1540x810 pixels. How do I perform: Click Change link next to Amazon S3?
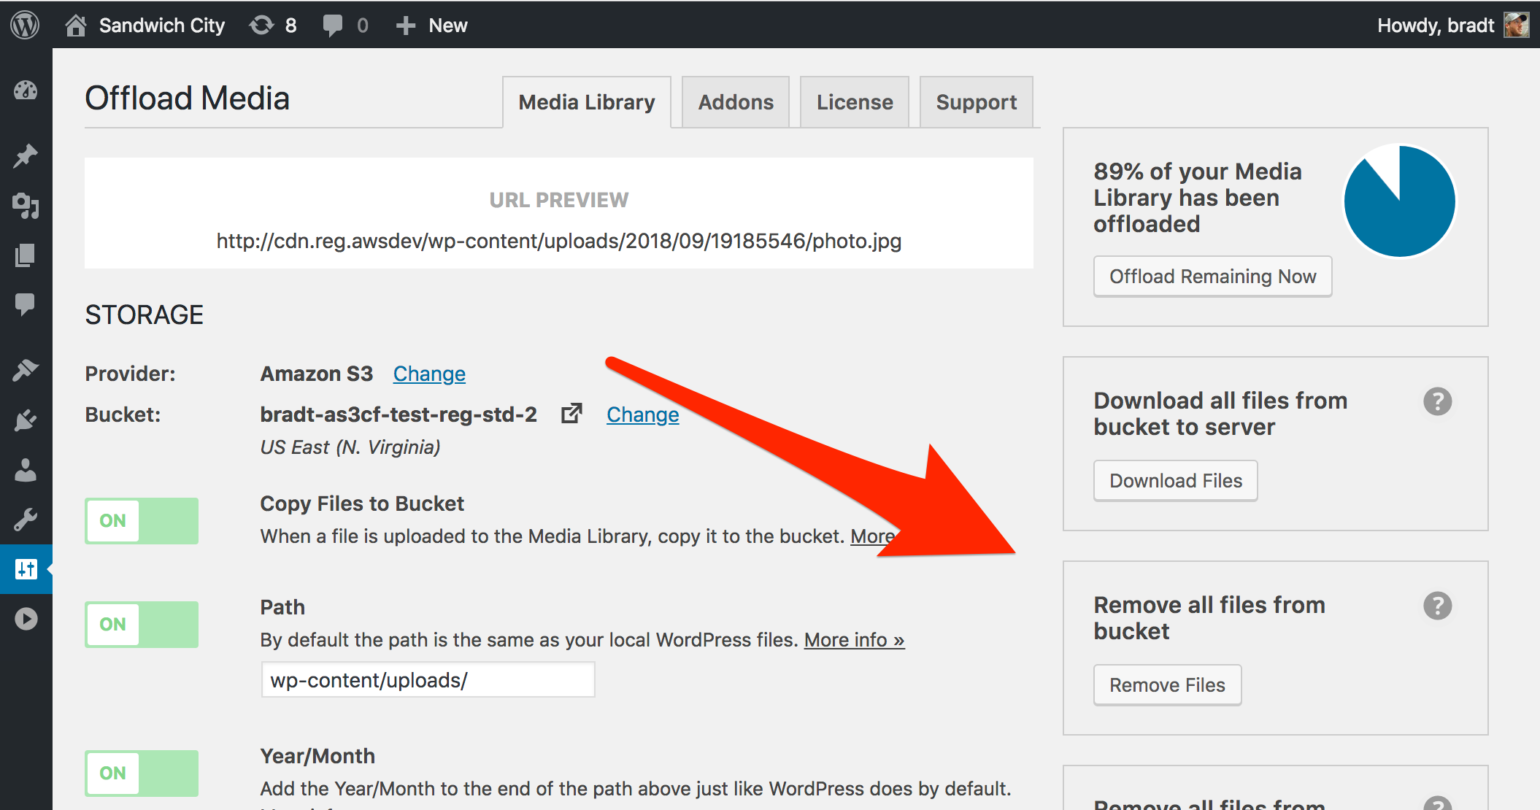pyautogui.click(x=429, y=374)
